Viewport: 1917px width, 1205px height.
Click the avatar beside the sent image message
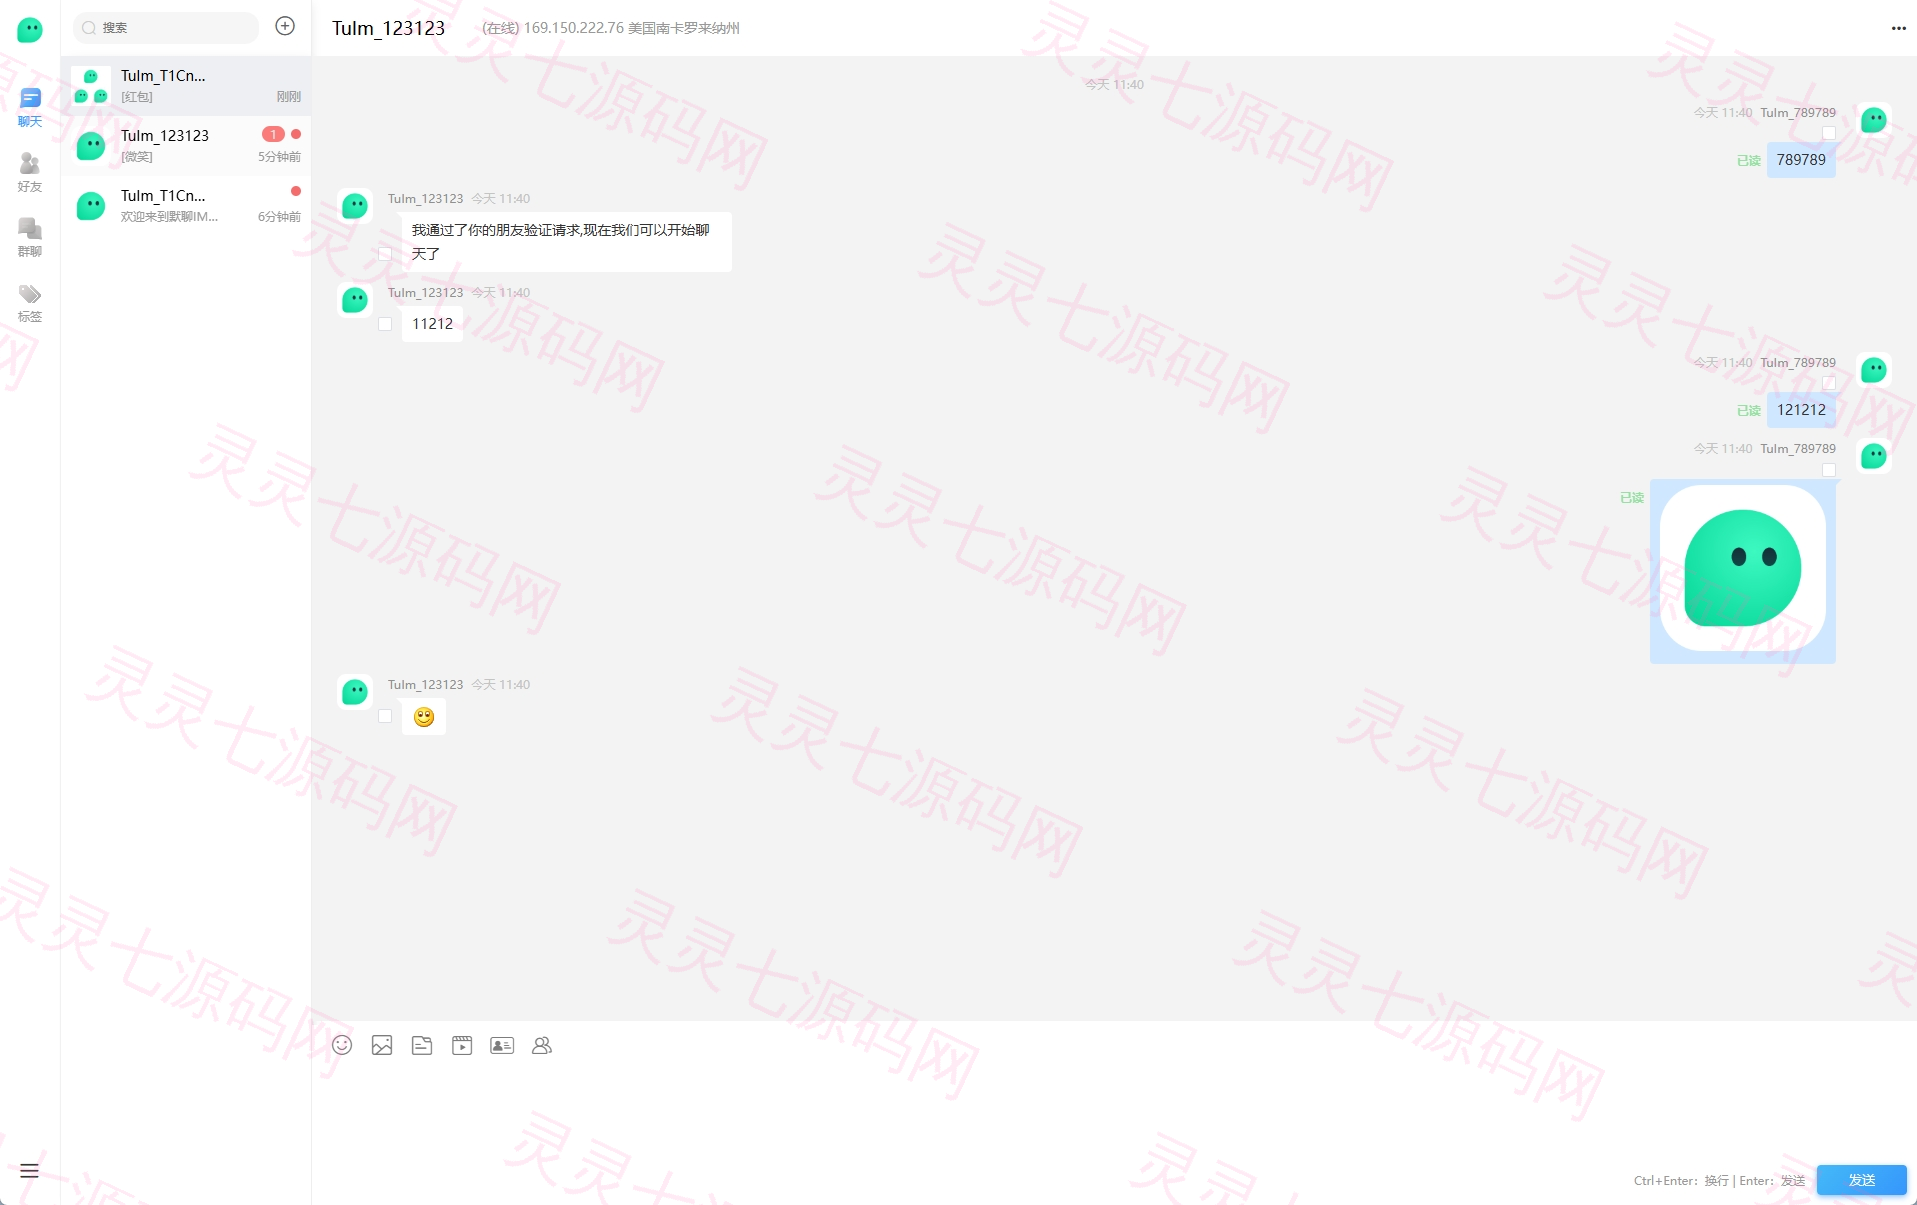pos(1873,456)
